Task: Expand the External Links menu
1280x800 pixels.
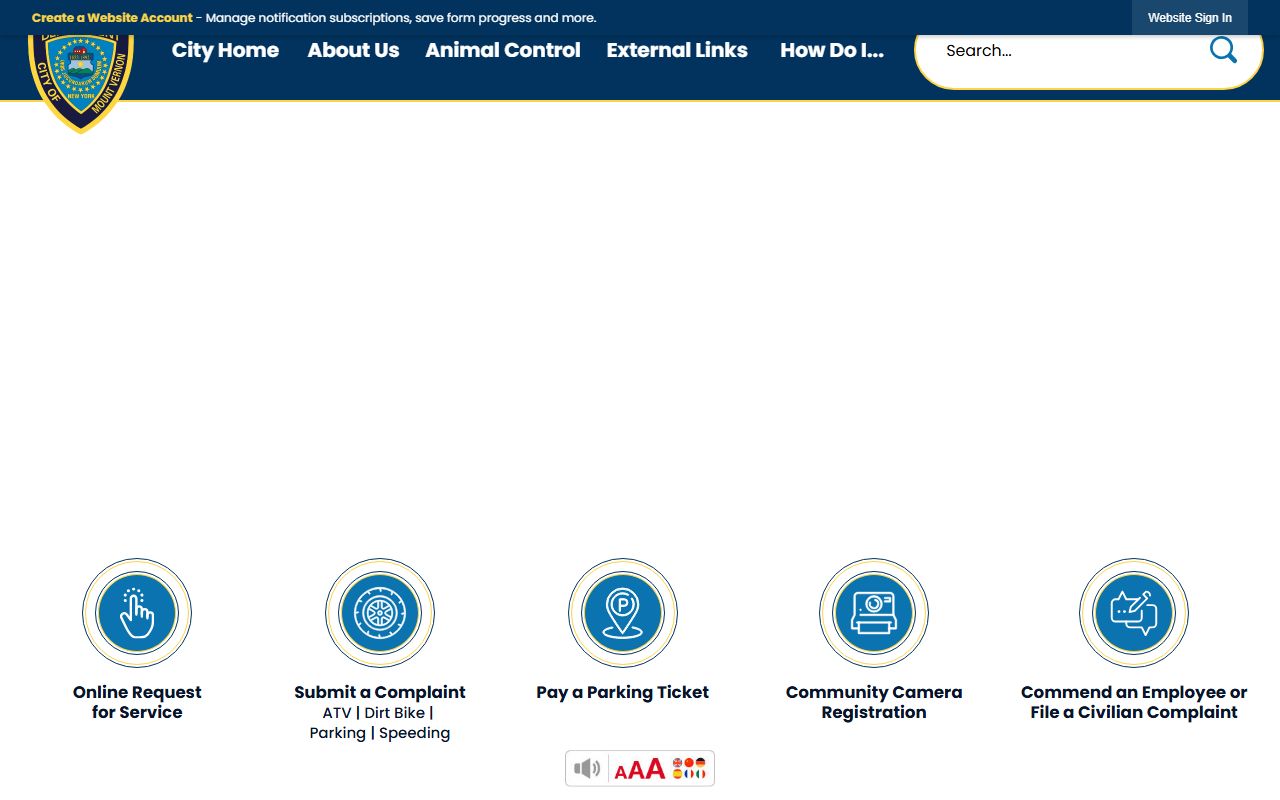Action: click(x=677, y=50)
